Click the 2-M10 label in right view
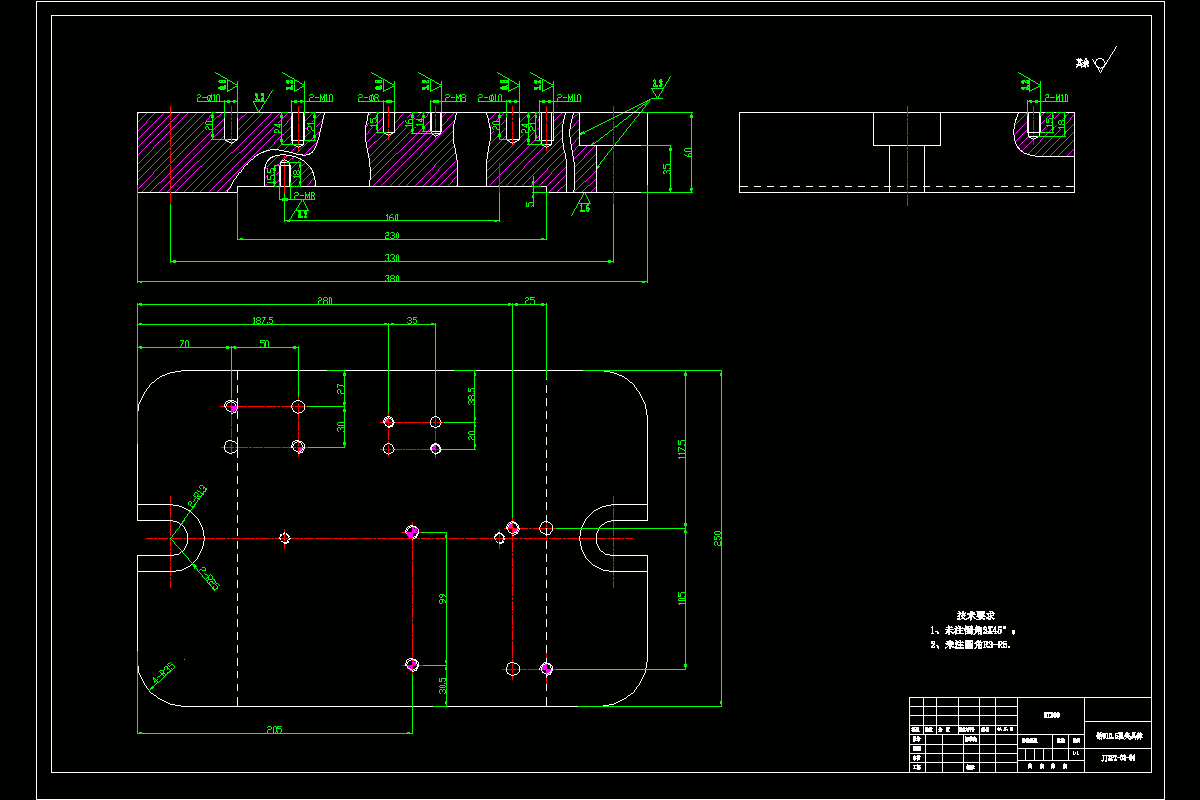 pyautogui.click(x=1055, y=98)
